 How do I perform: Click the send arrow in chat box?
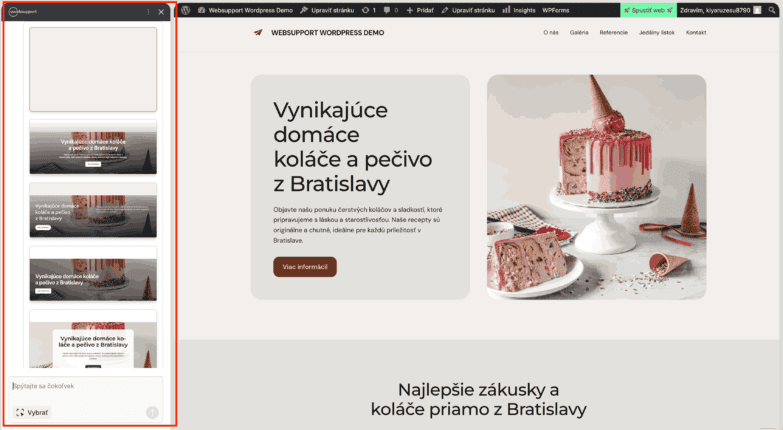pos(152,412)
